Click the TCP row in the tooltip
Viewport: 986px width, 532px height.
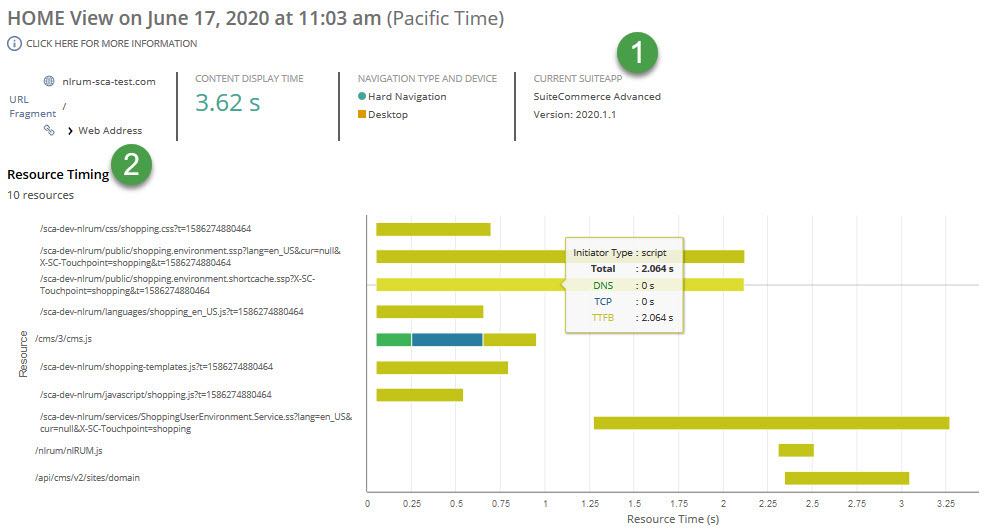[x=624, y=302]
